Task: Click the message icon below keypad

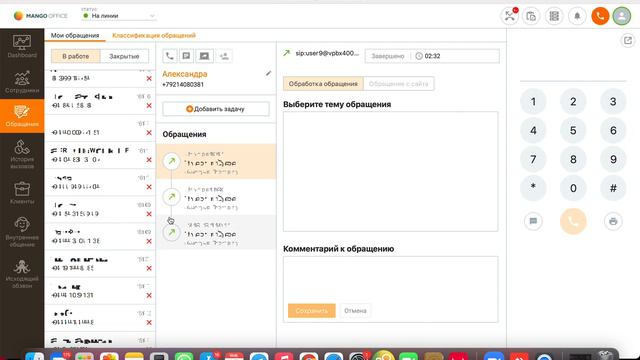Action: pos(533,221)
